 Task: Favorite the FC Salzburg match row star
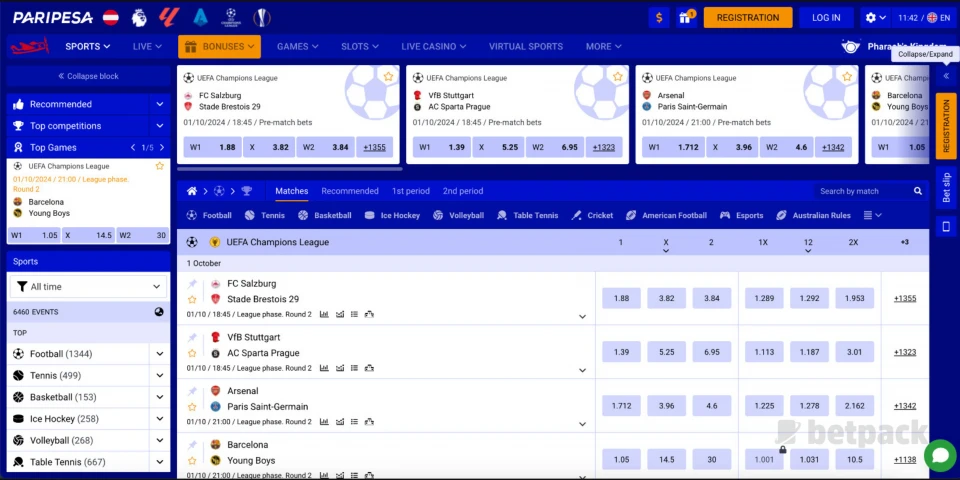tap(192, 299)
